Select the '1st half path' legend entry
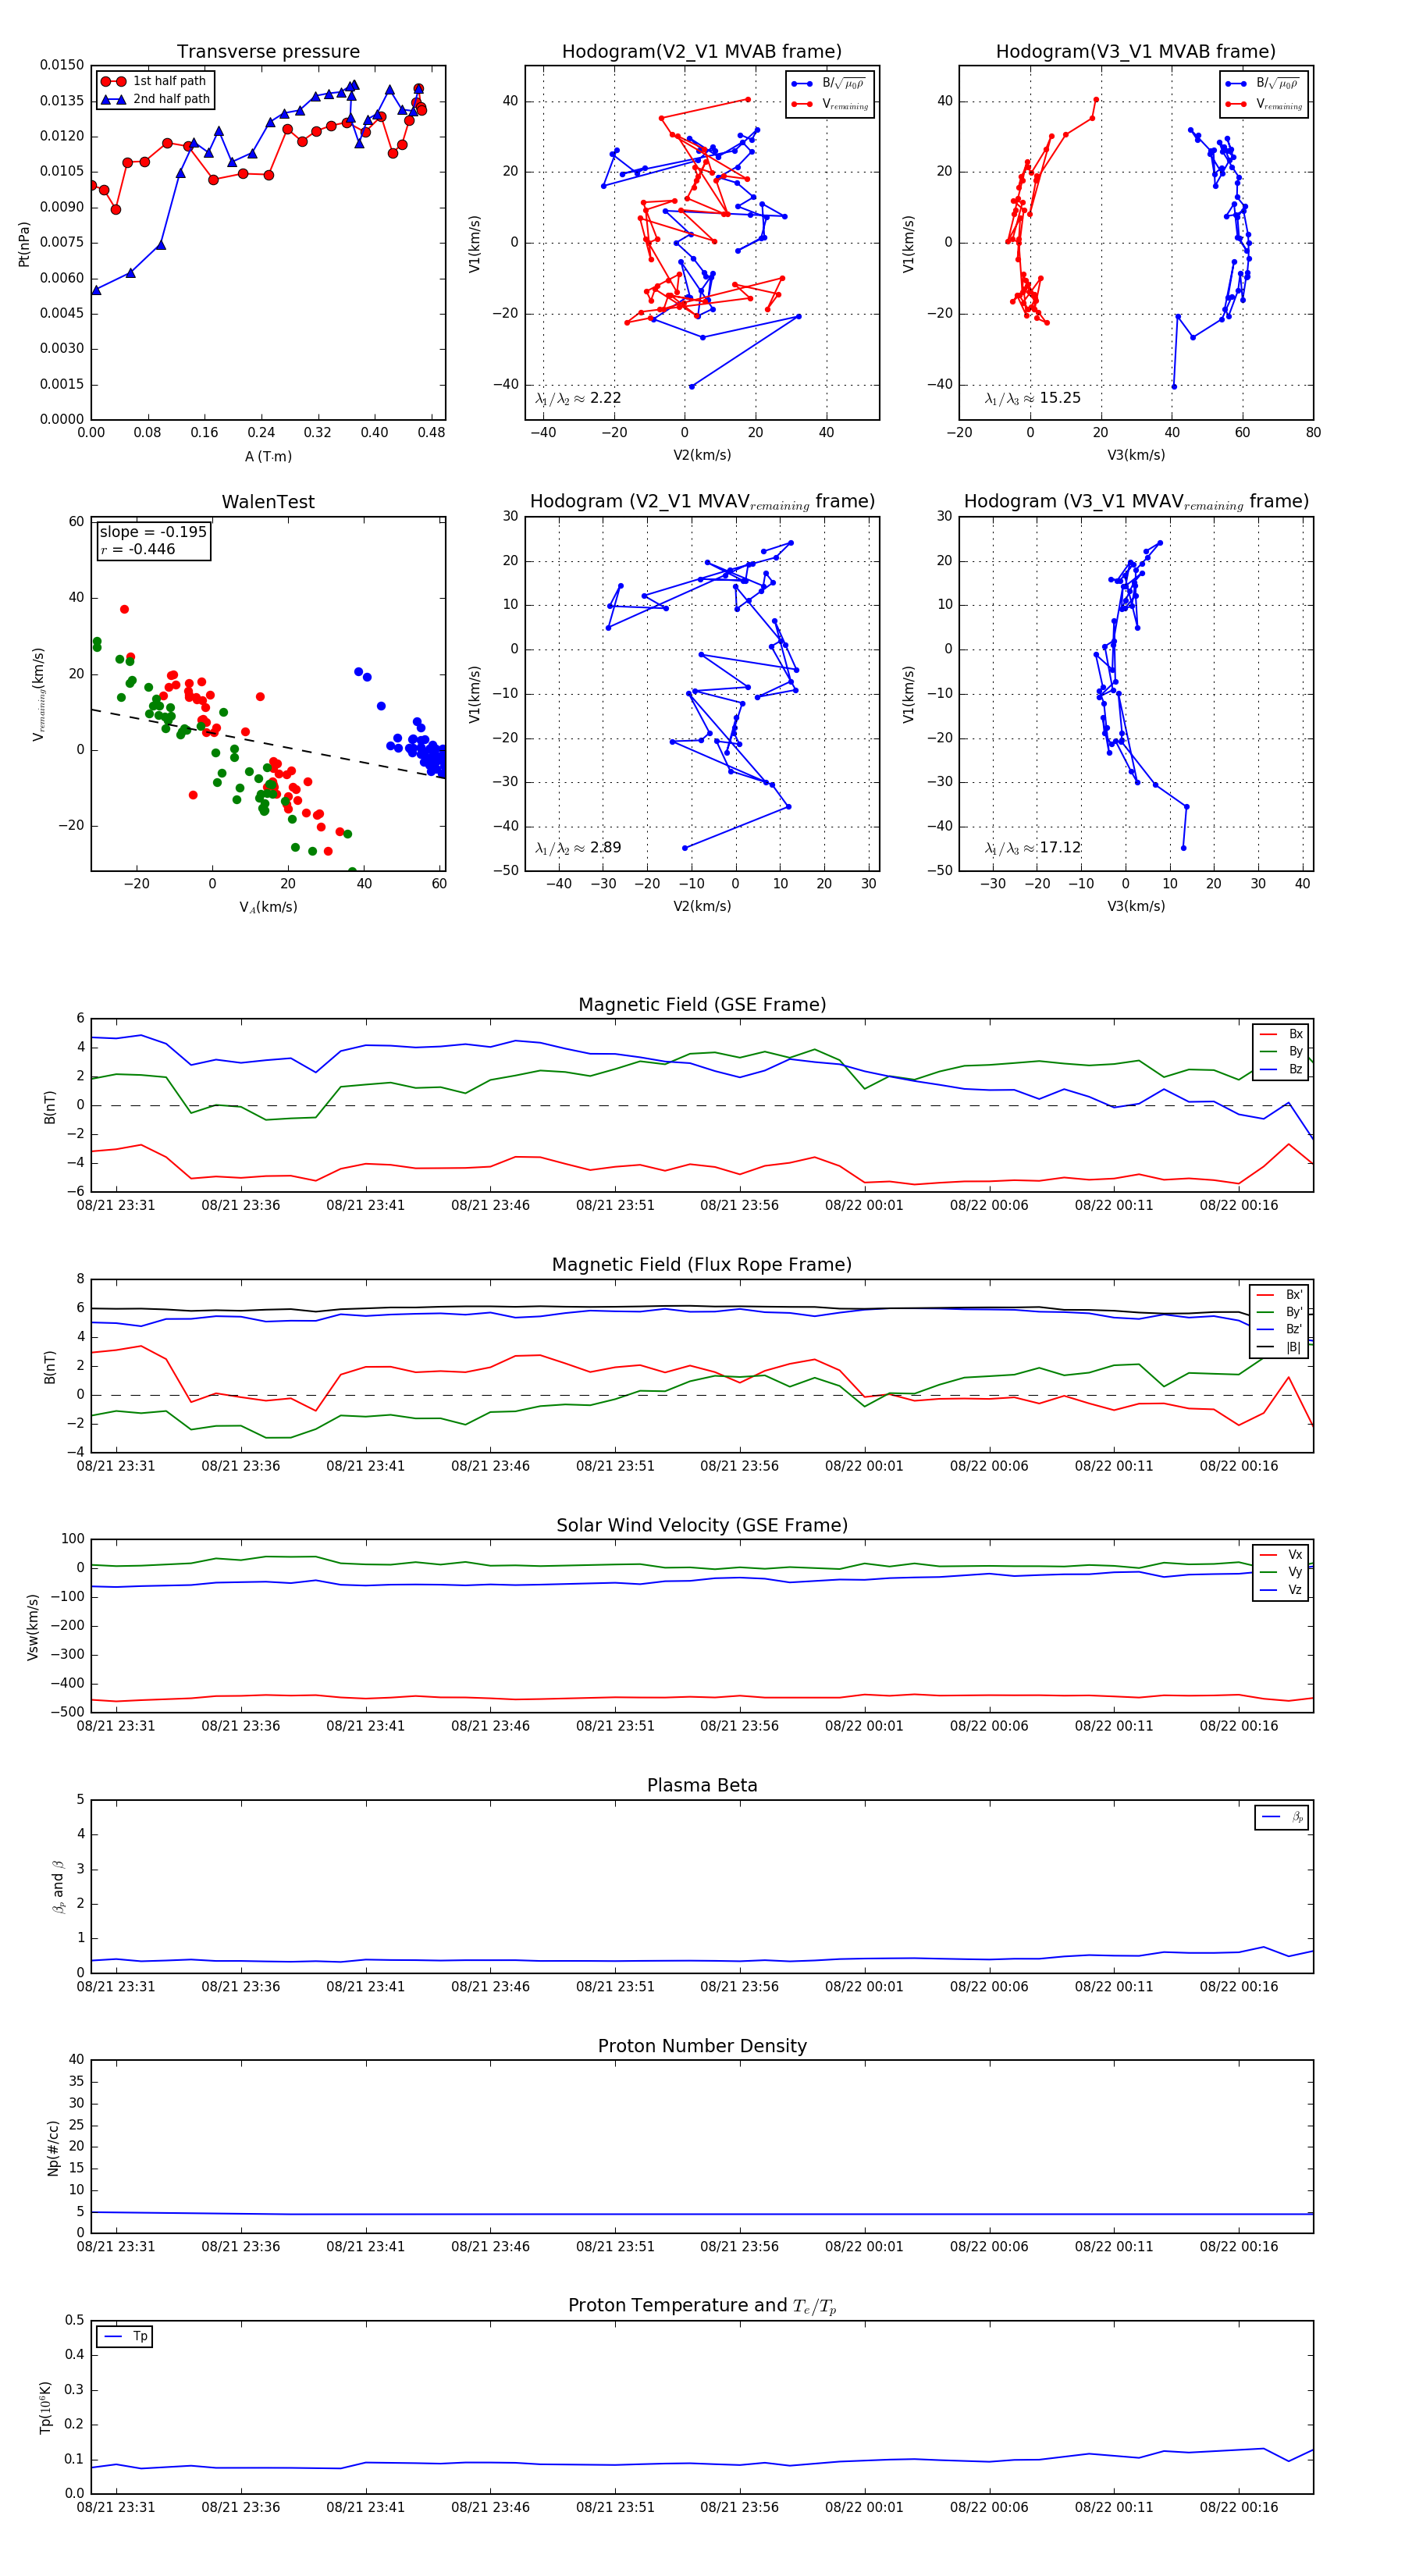Screen dimensions: 1405x2576 pyautogui.click(x=154, y=81)
